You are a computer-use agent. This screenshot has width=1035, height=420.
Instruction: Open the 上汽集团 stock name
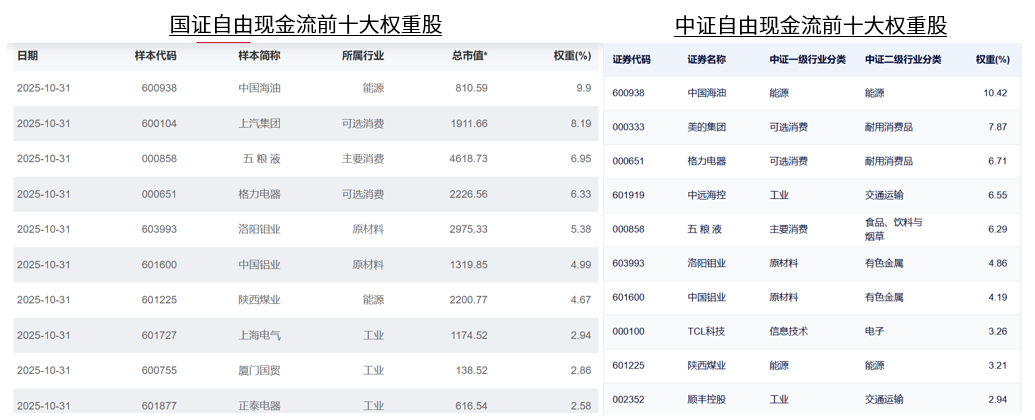pyautogui.click(x=259, y=124)
